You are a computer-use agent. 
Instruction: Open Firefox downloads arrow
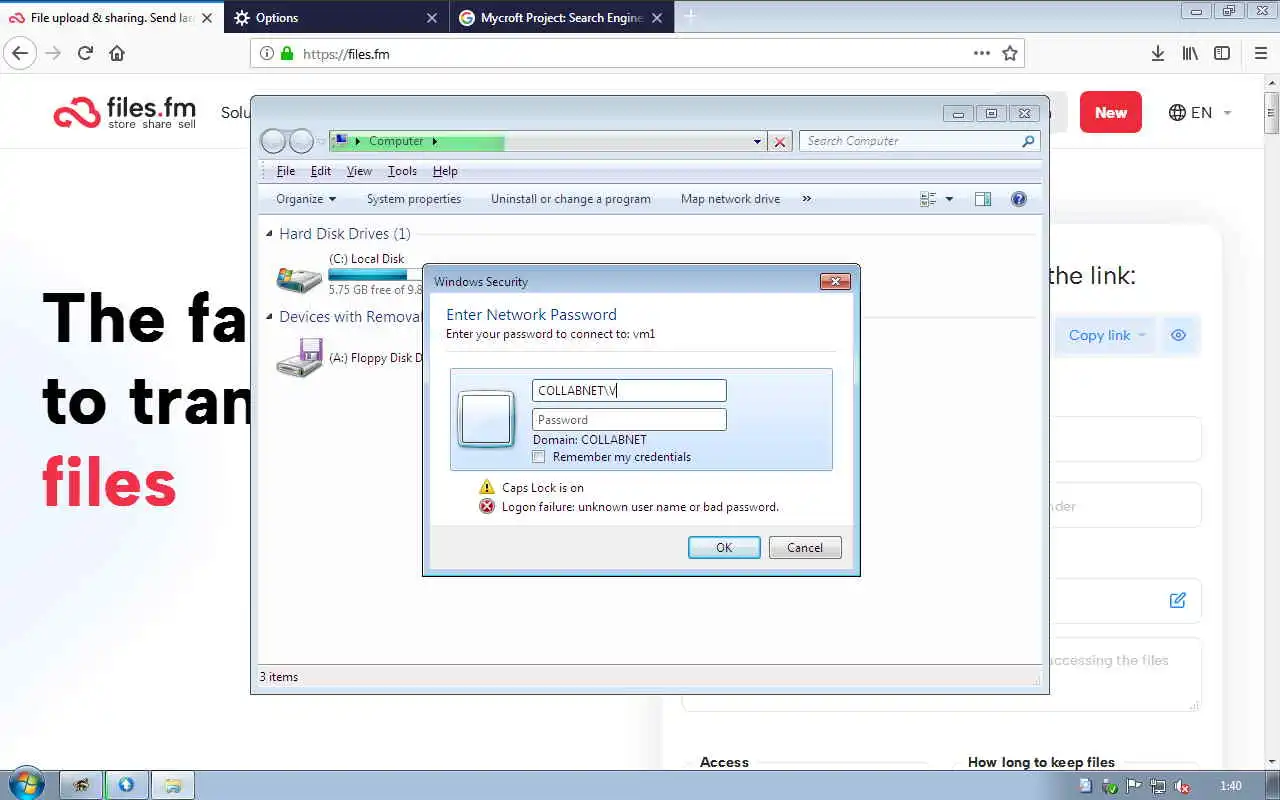[1157, 53]
